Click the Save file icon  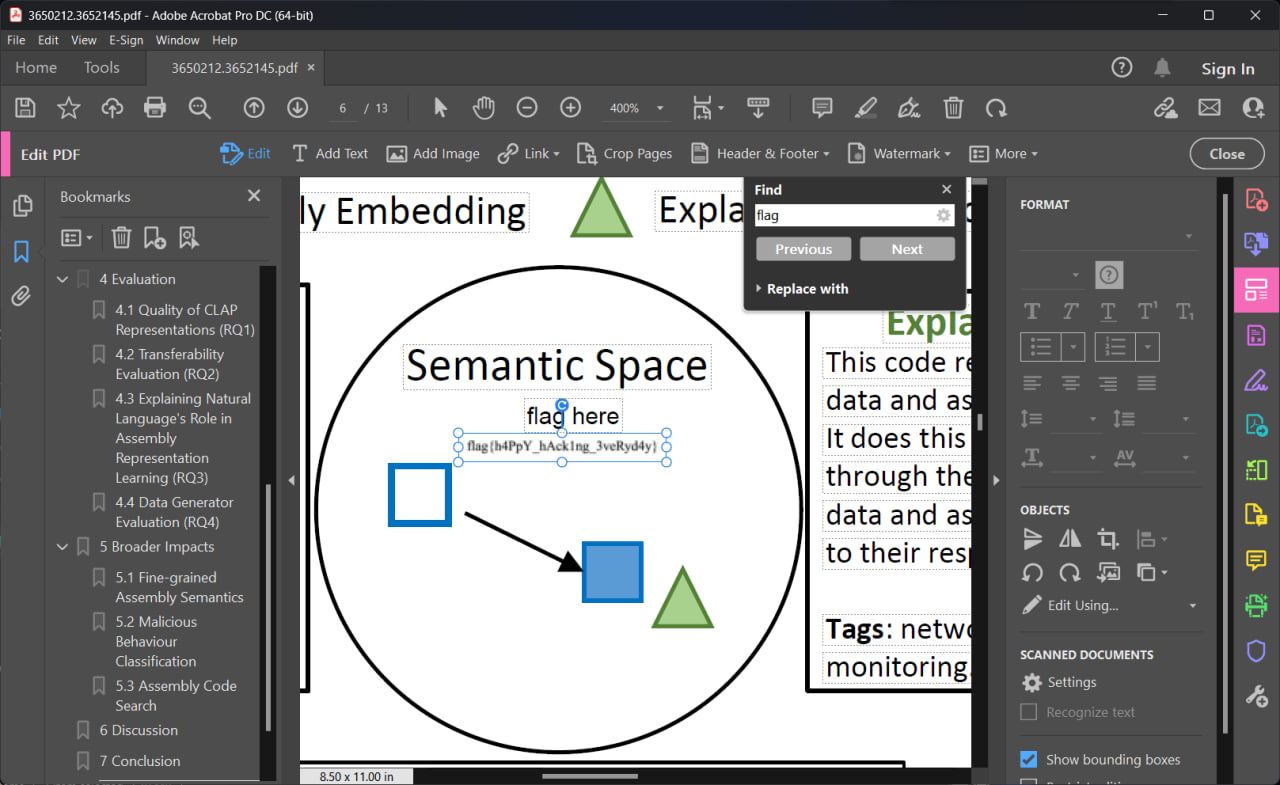click(26, 108)
